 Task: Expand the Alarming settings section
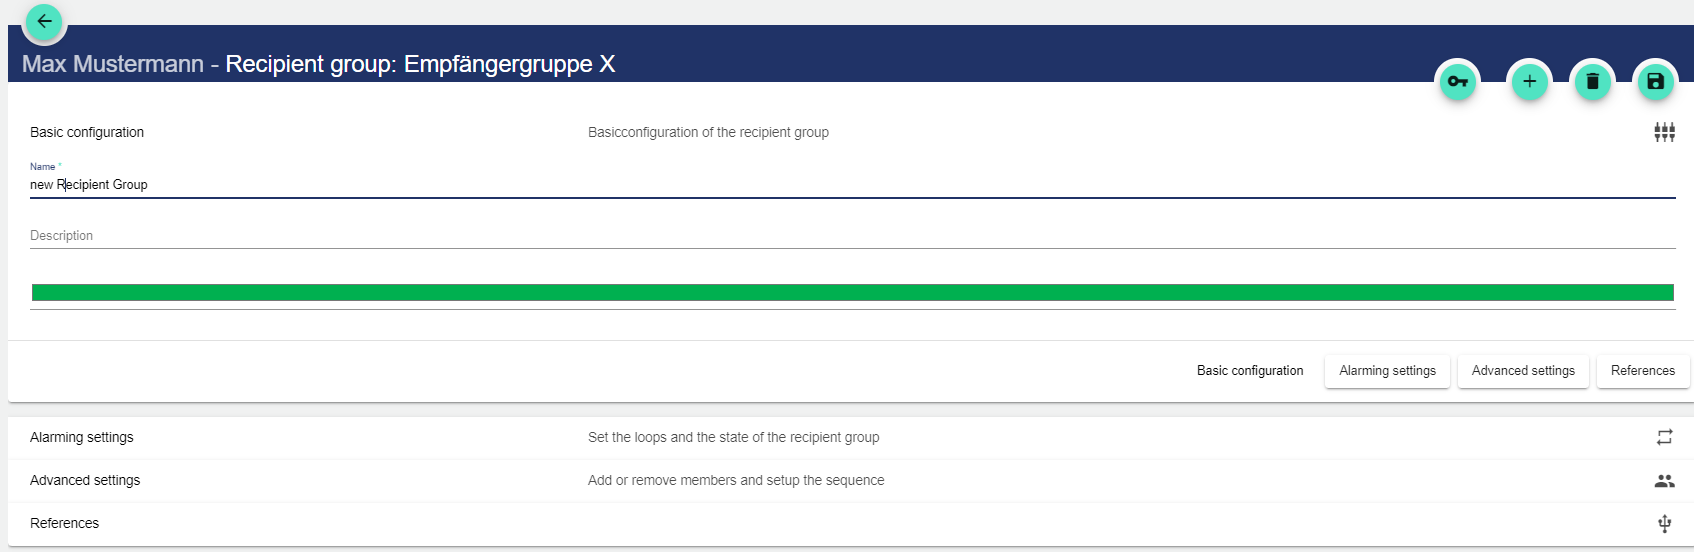(82, 437)
